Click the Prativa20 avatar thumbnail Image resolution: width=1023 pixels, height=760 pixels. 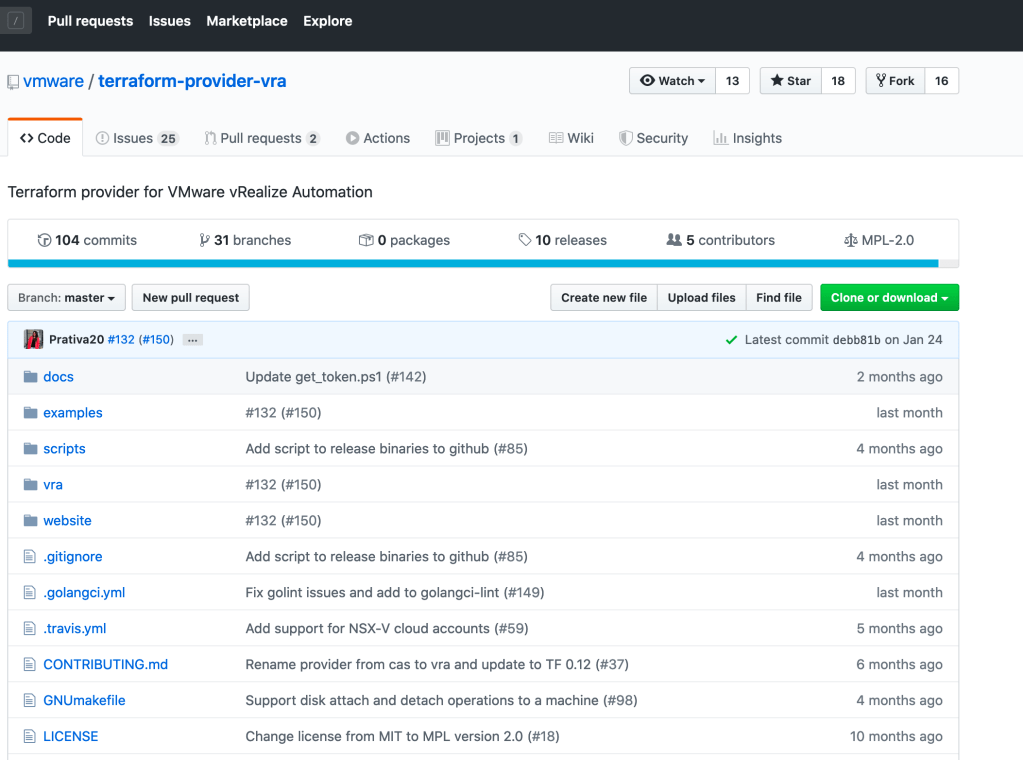pyautogui.click(x=33, y=339)
